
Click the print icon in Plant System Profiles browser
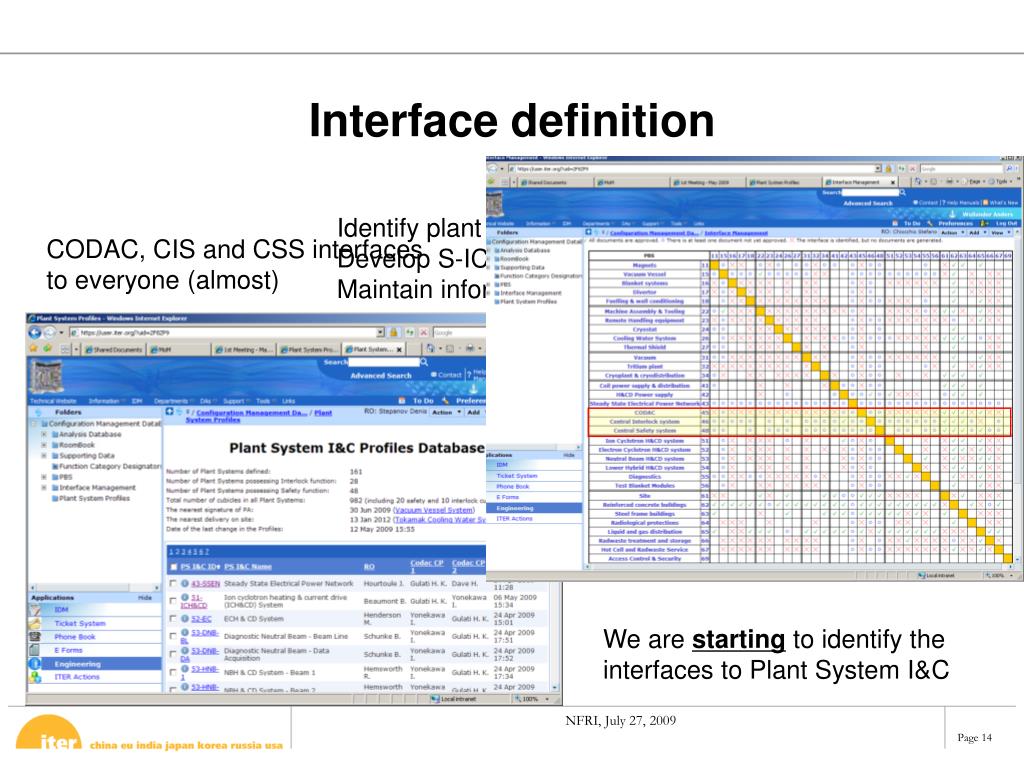coord(470,349)
